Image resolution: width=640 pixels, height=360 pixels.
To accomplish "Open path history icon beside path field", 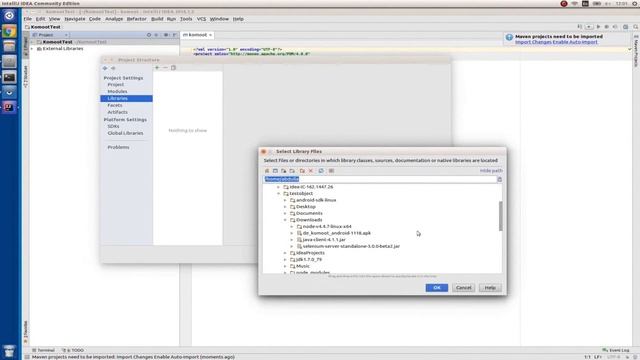I will [500, 180].
